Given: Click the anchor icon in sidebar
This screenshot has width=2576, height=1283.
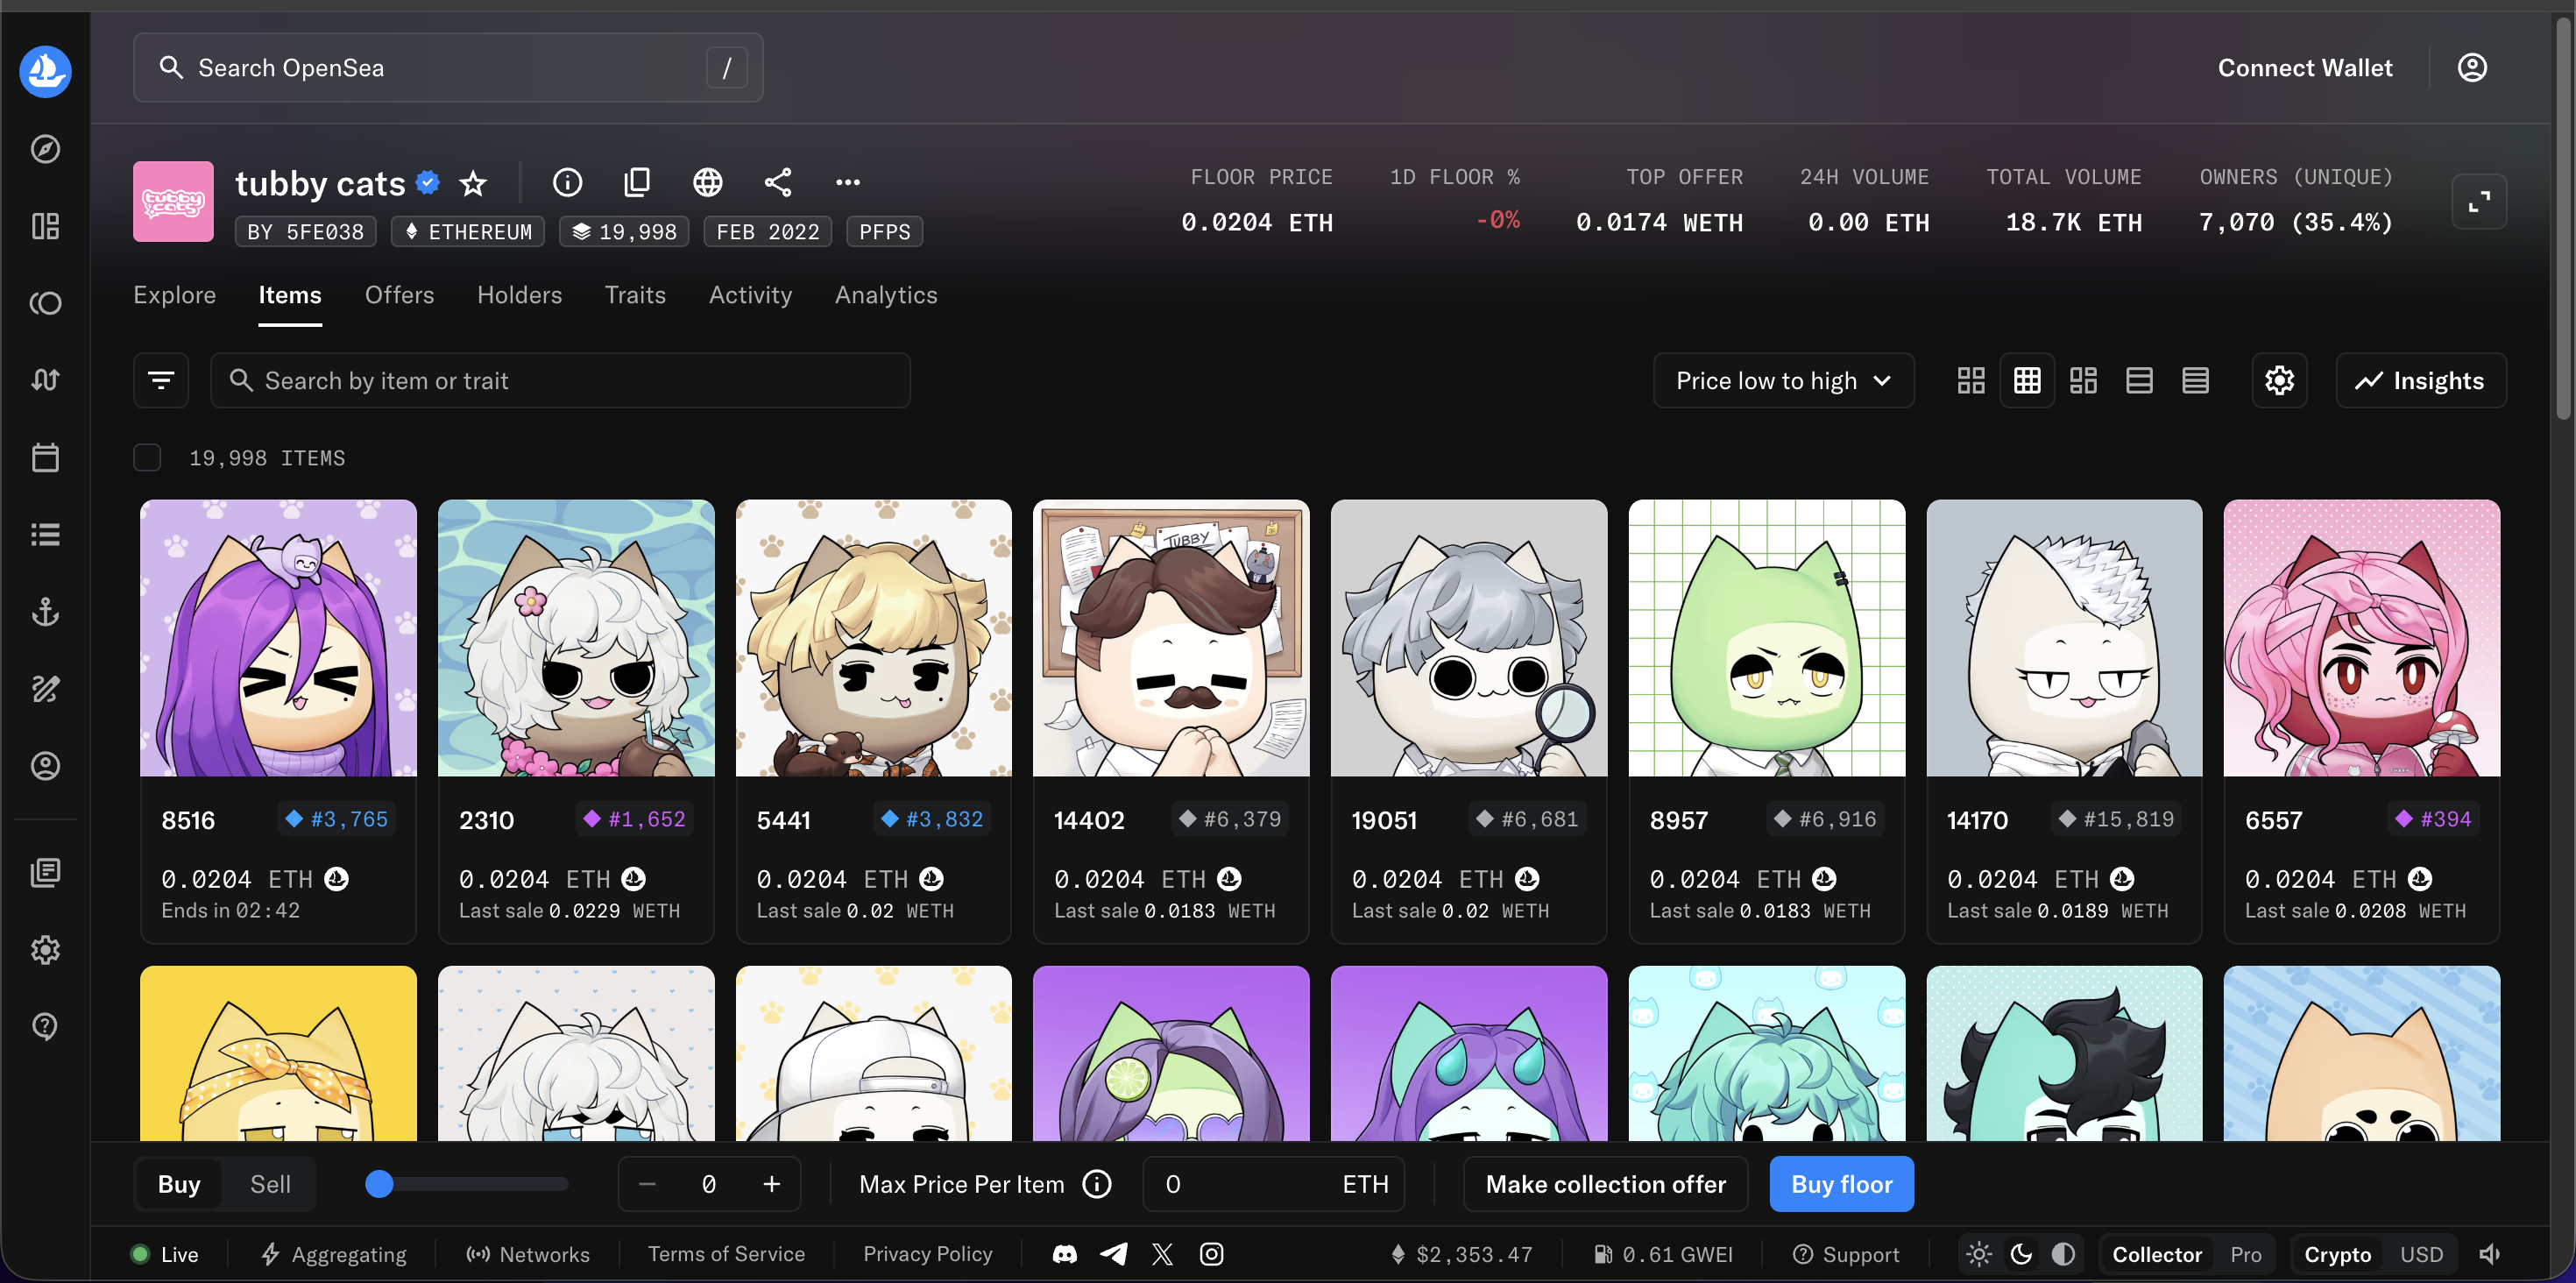Looking at the screenshot, I should 45,612.
